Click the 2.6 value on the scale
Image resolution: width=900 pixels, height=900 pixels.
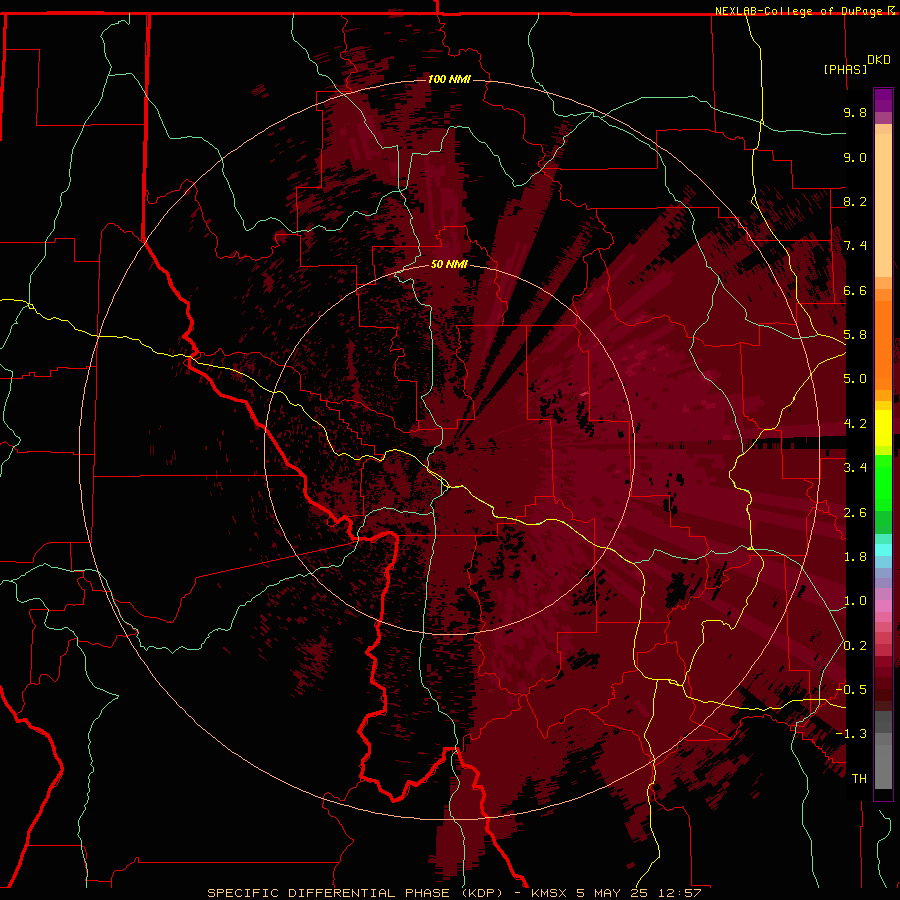(855, 512)
